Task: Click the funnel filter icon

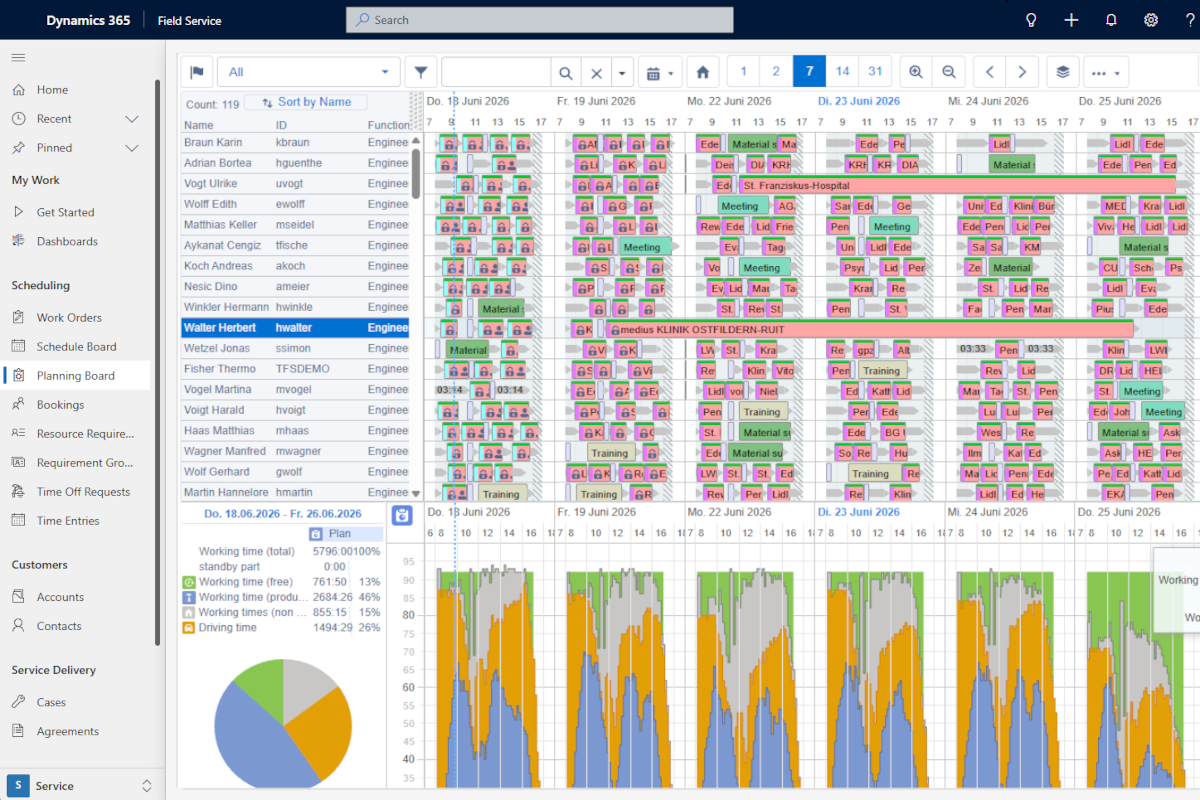Action: pyautogui.click(x=421, y=72)
